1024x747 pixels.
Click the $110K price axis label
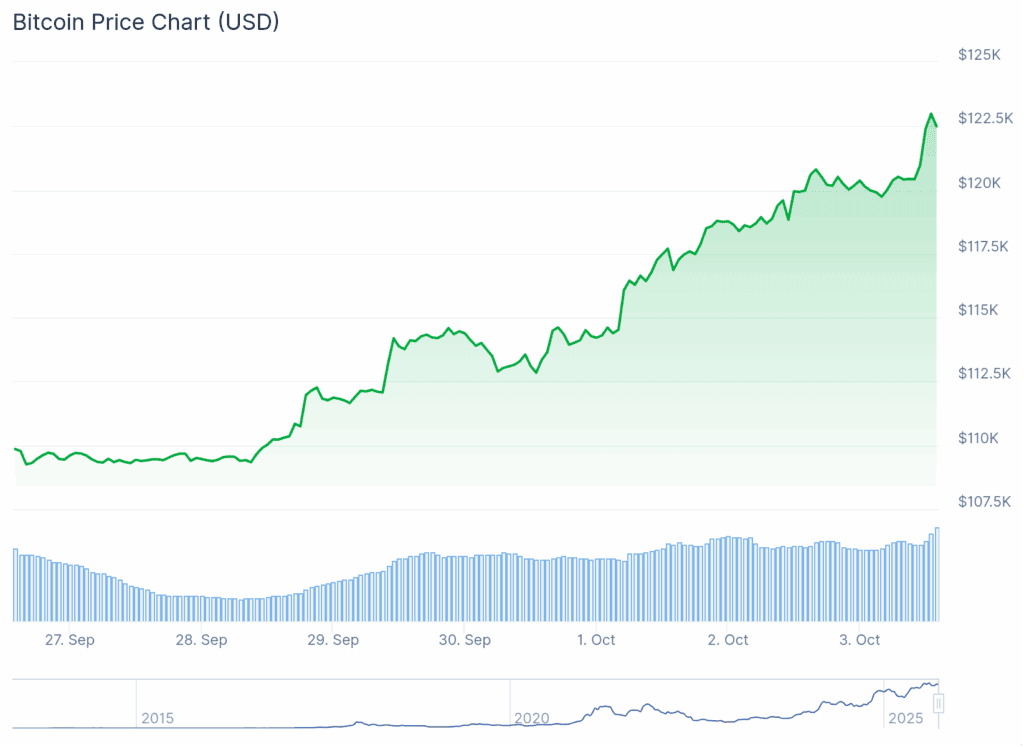[x=979, y=438]
